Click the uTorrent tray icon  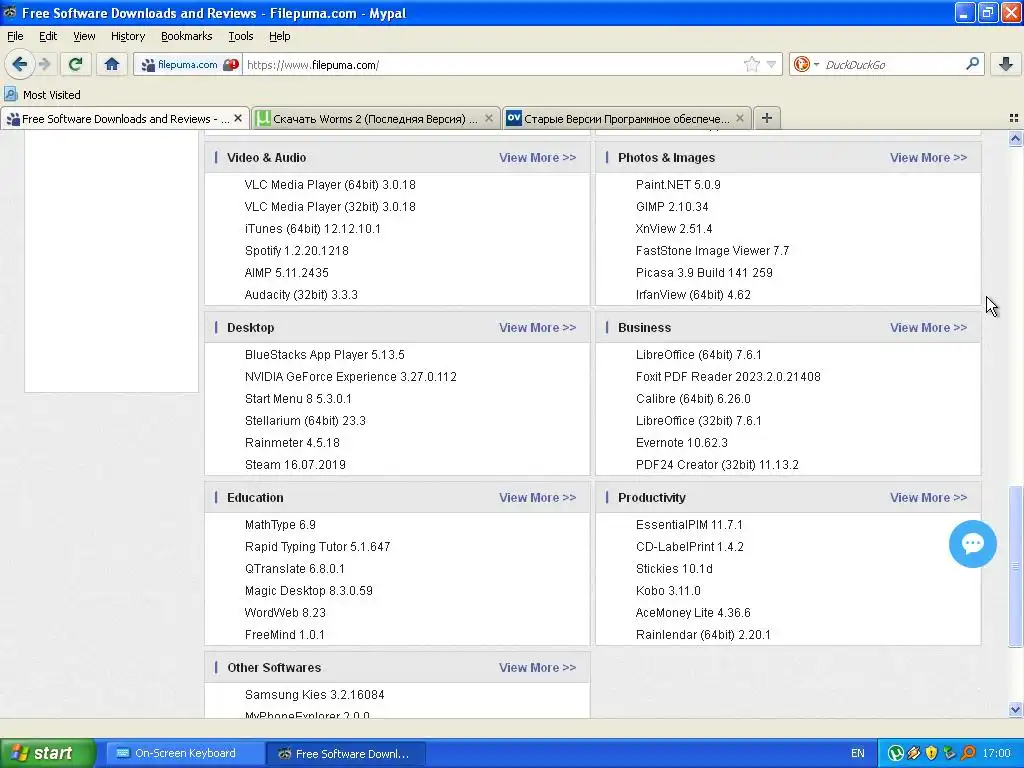[x=895, y=754]
